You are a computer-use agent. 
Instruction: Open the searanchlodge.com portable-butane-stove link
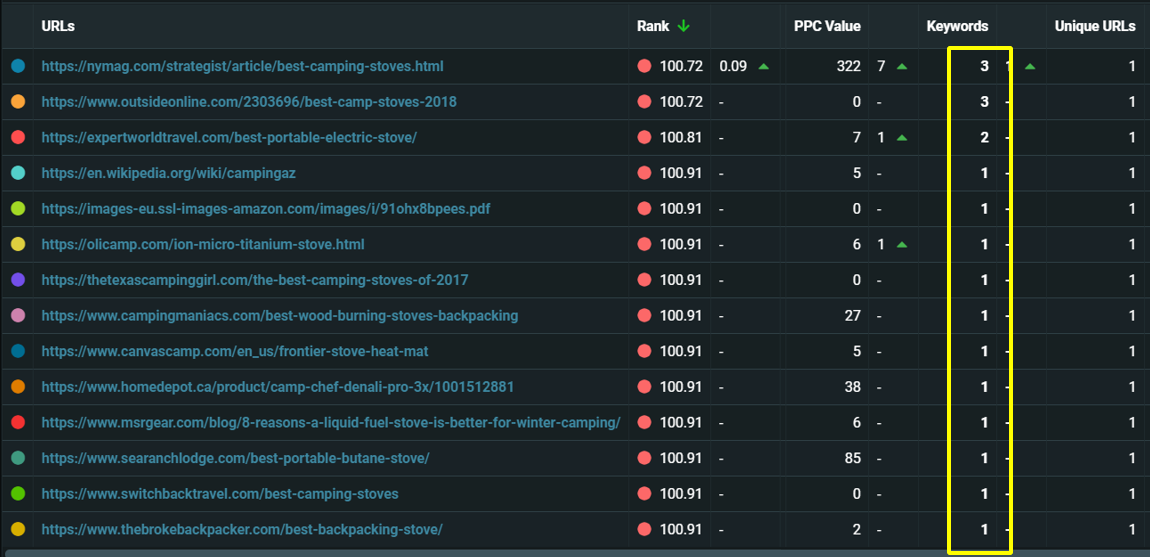pos(235,458)
